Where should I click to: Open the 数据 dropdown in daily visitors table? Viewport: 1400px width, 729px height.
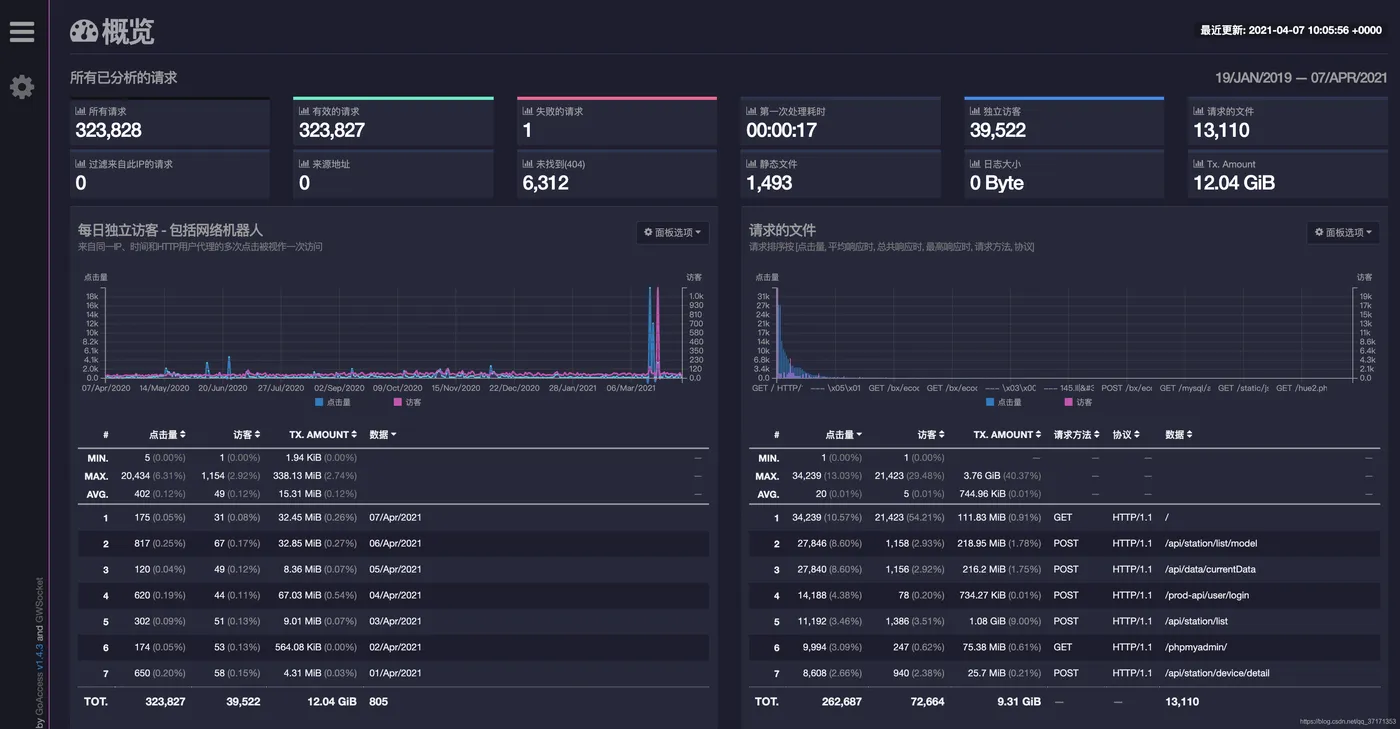pyautogui.click(x=383, y=435)
